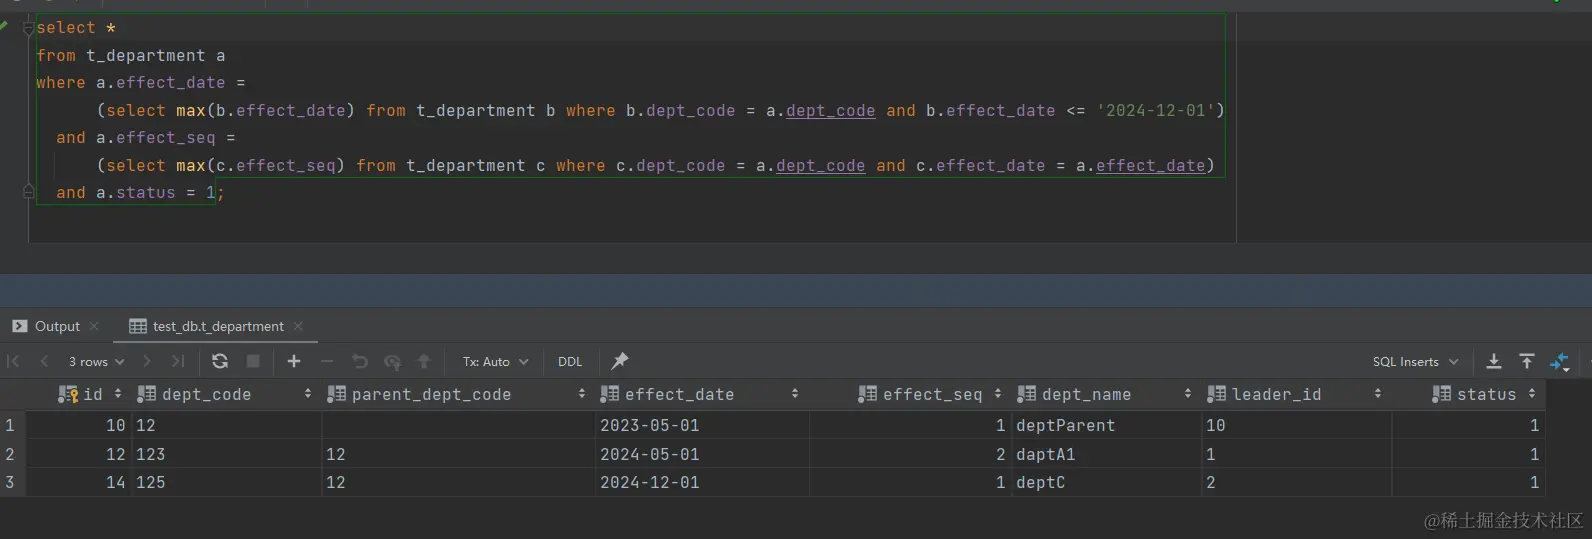
Task: Click id cell 14
Action: [x=78, y=482]
